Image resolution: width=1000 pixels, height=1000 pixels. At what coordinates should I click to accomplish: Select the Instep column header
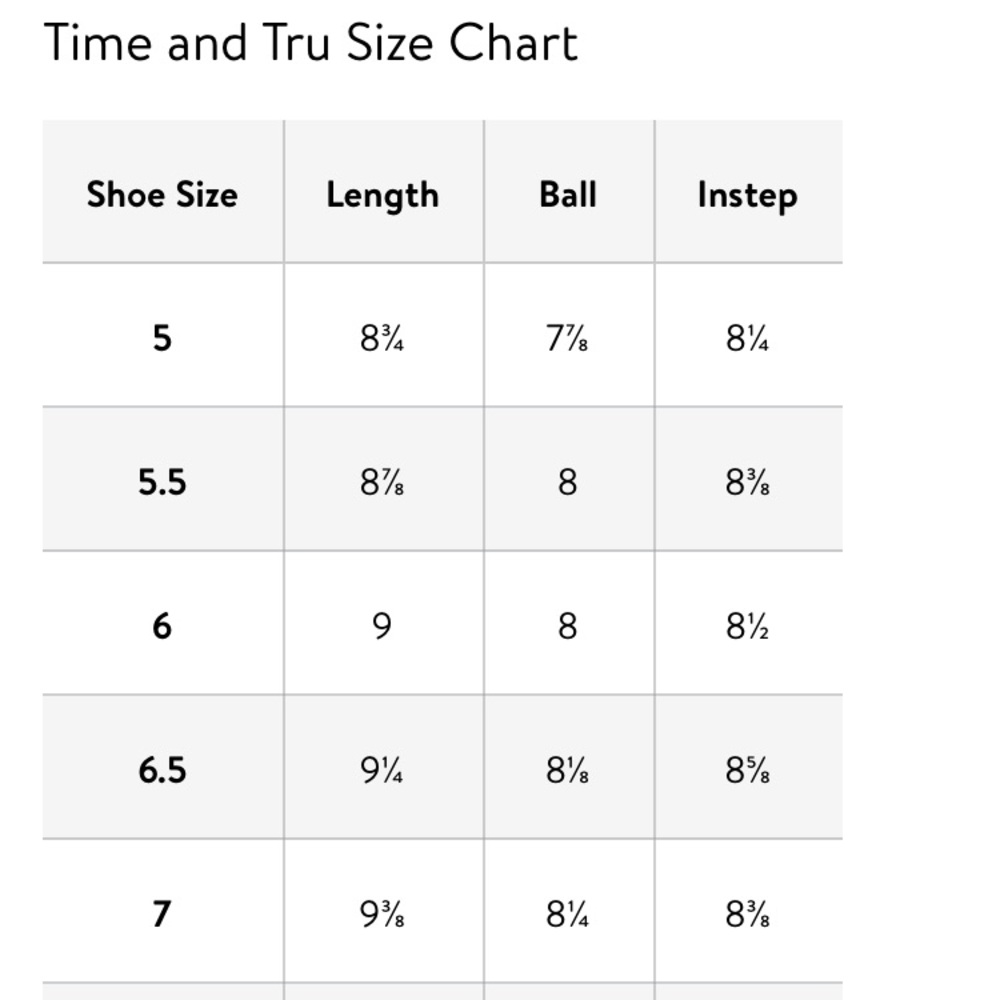[x=747, y=195]
